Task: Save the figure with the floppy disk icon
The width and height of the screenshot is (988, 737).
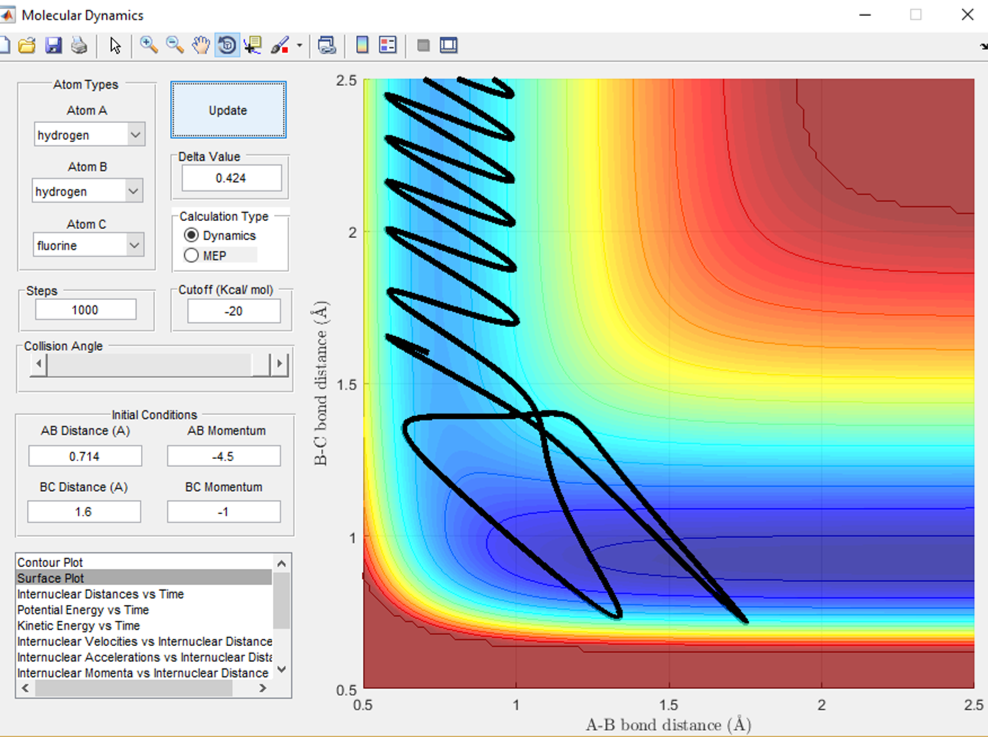Action: pyautogui.click(x=53, y=45)
